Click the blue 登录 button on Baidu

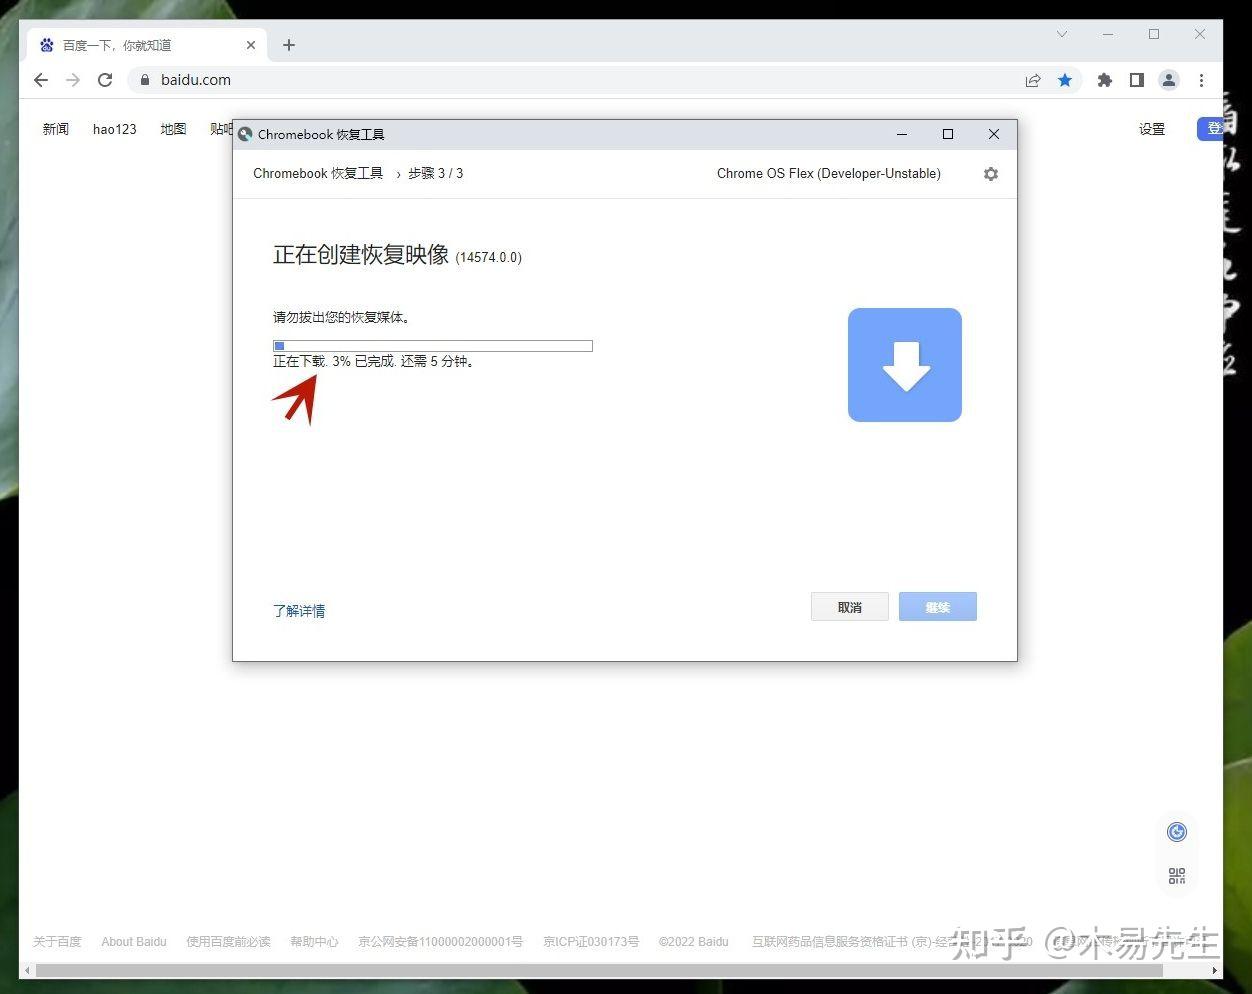click(x=1210, y=128)
